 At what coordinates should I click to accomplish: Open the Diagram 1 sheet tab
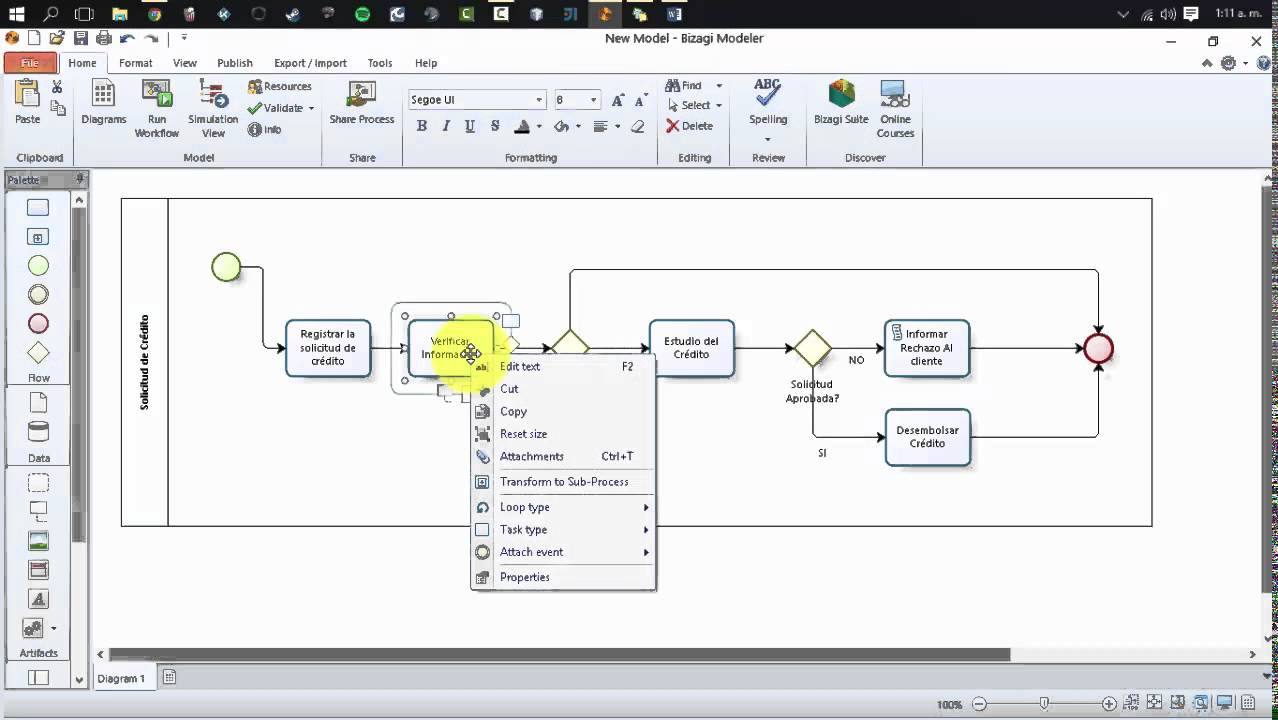tap(121, 678)
